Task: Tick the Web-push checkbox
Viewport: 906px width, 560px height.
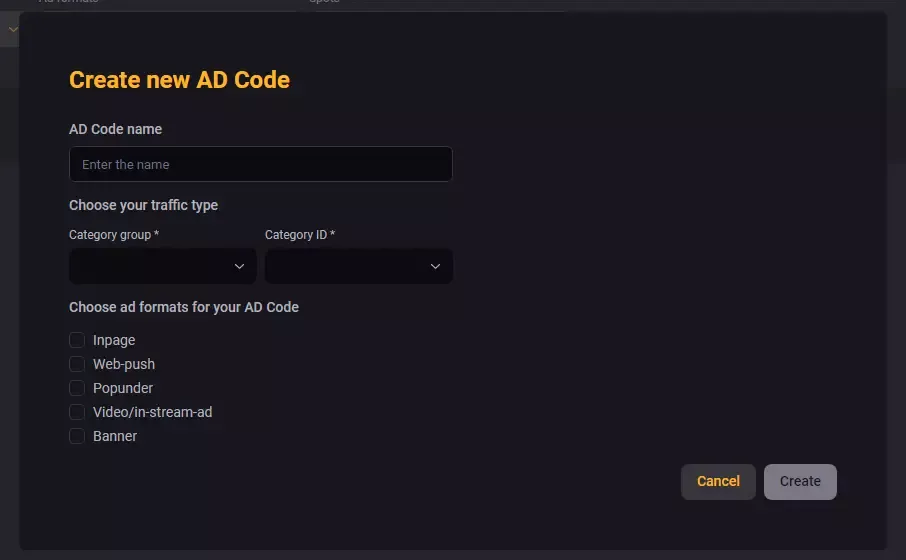Action: (x=77, y=364)
